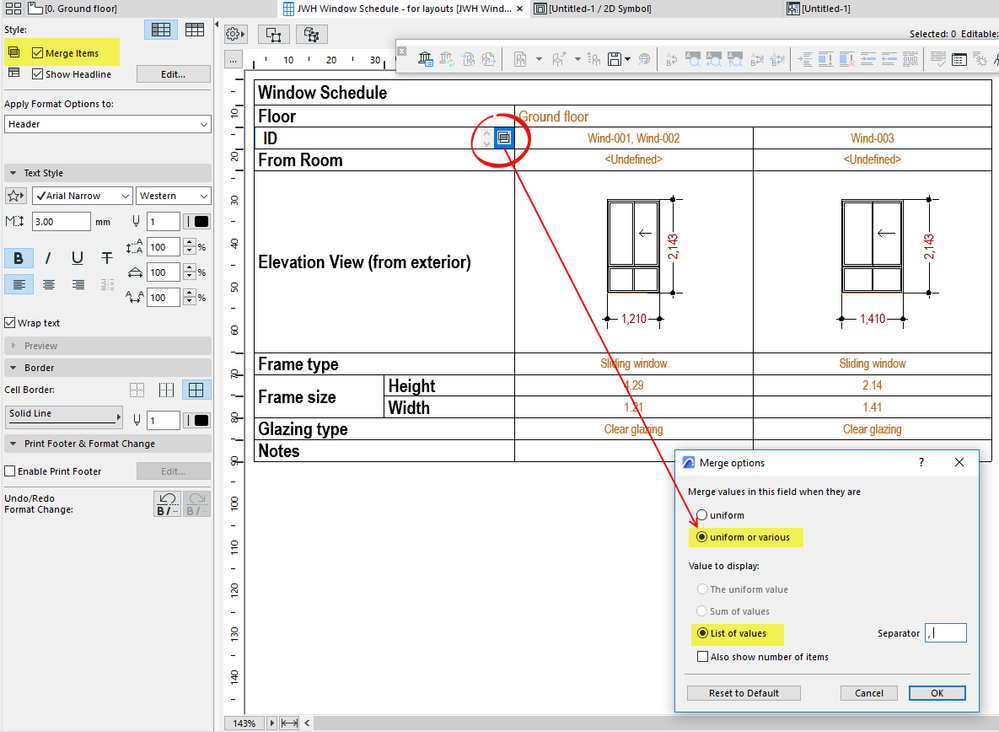Open scheme settings gear icon
Viewport: 999px width, 732px height.
(x=234, y=35)
